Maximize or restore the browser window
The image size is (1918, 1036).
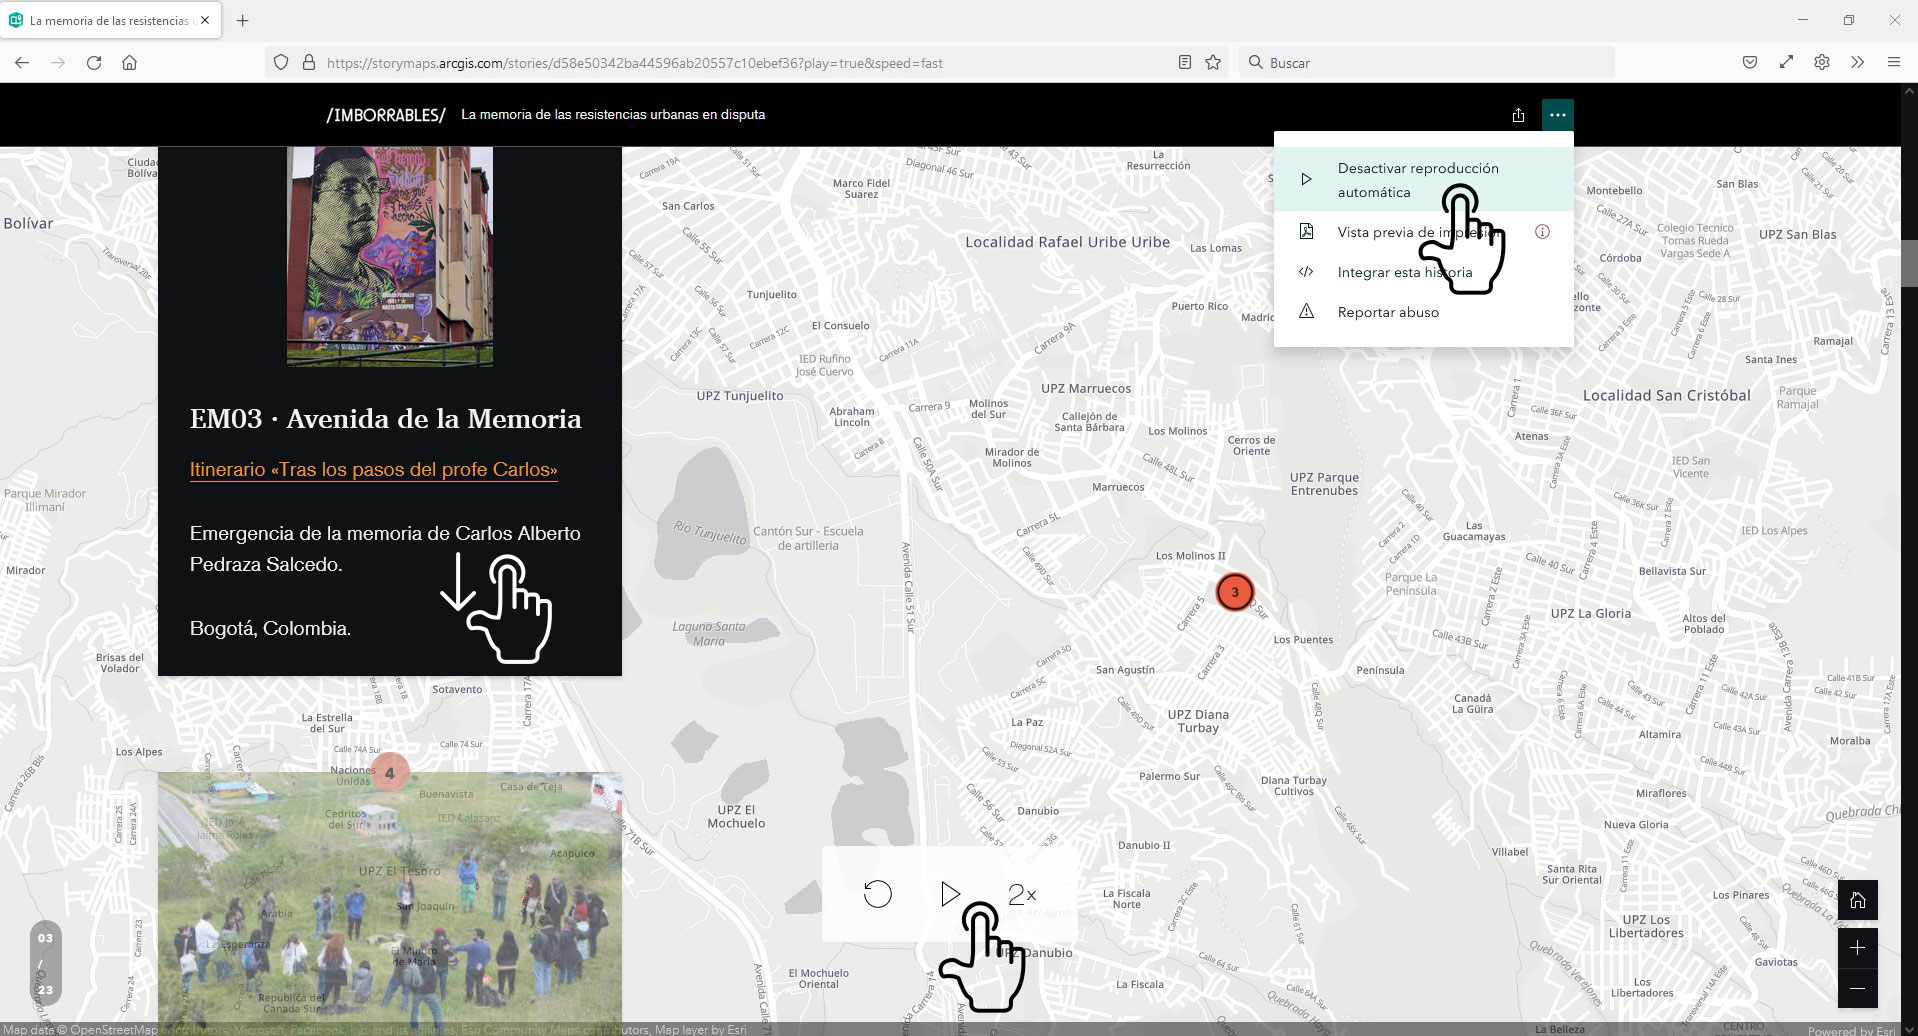click(x=1849, y=20)
